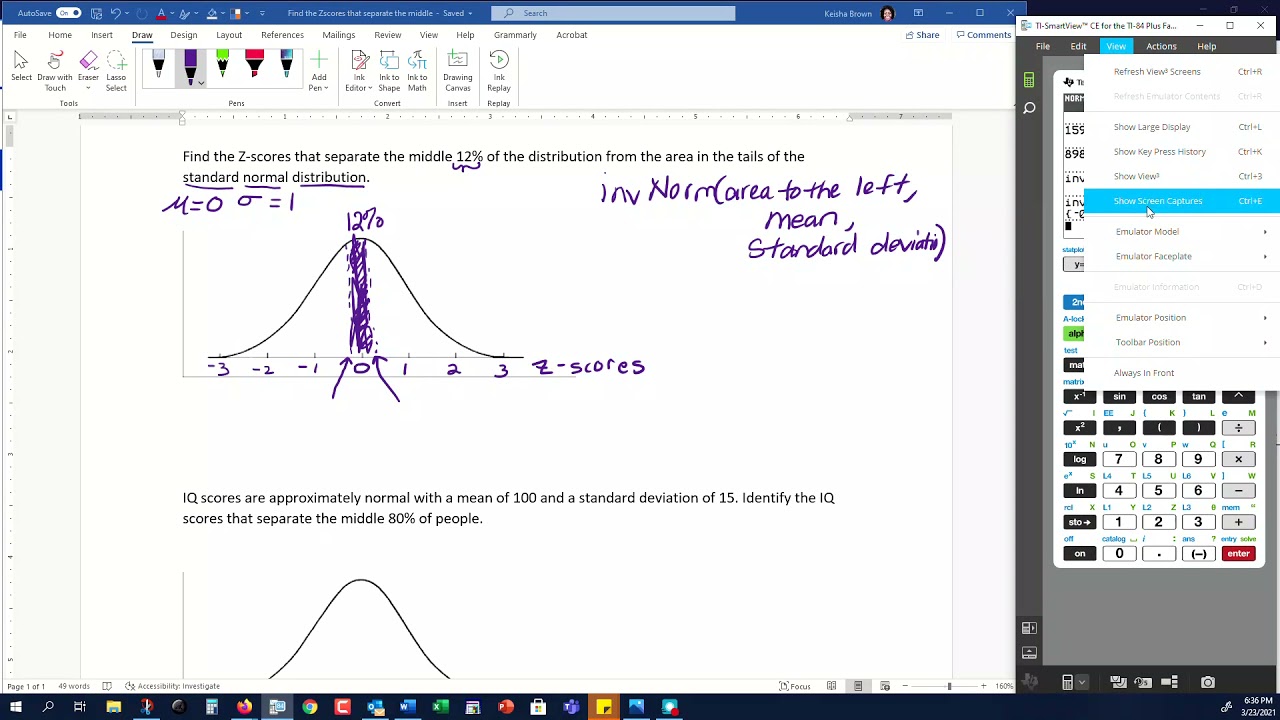
Task: Click the camera screen capture icon
Action: (1208, 682)
